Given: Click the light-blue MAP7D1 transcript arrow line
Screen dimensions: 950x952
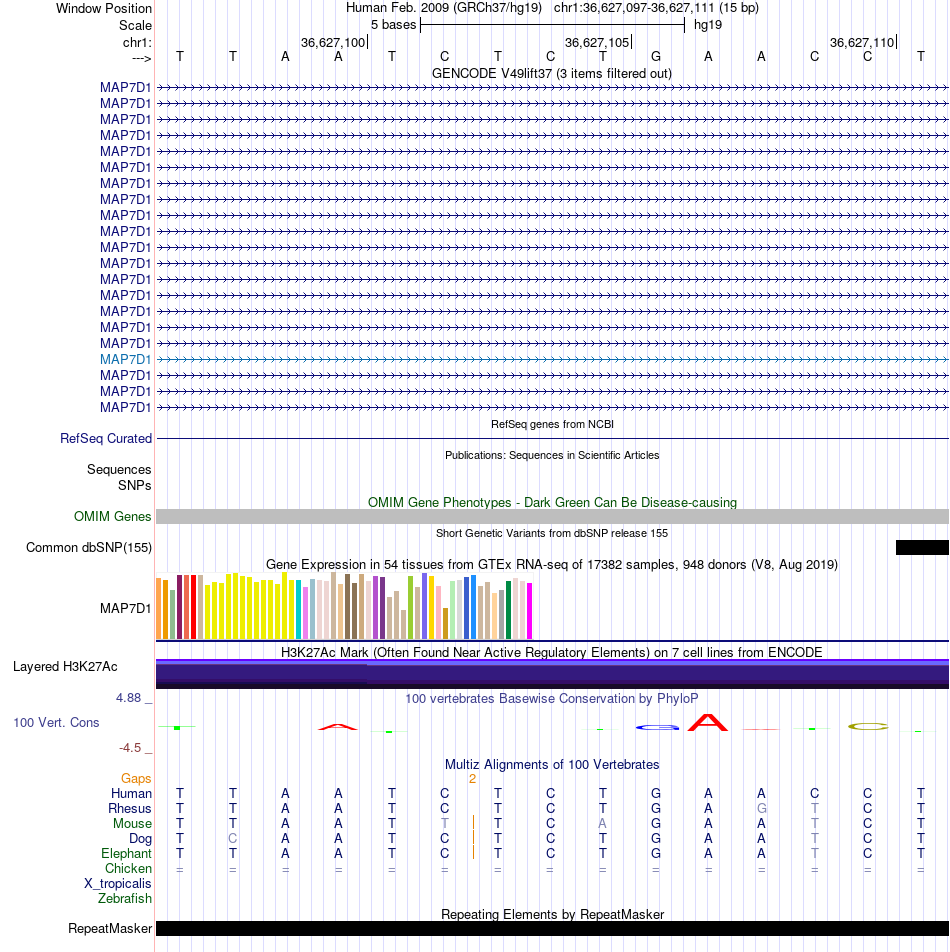Looking at the screenshot, I should [x=552, y=359].
